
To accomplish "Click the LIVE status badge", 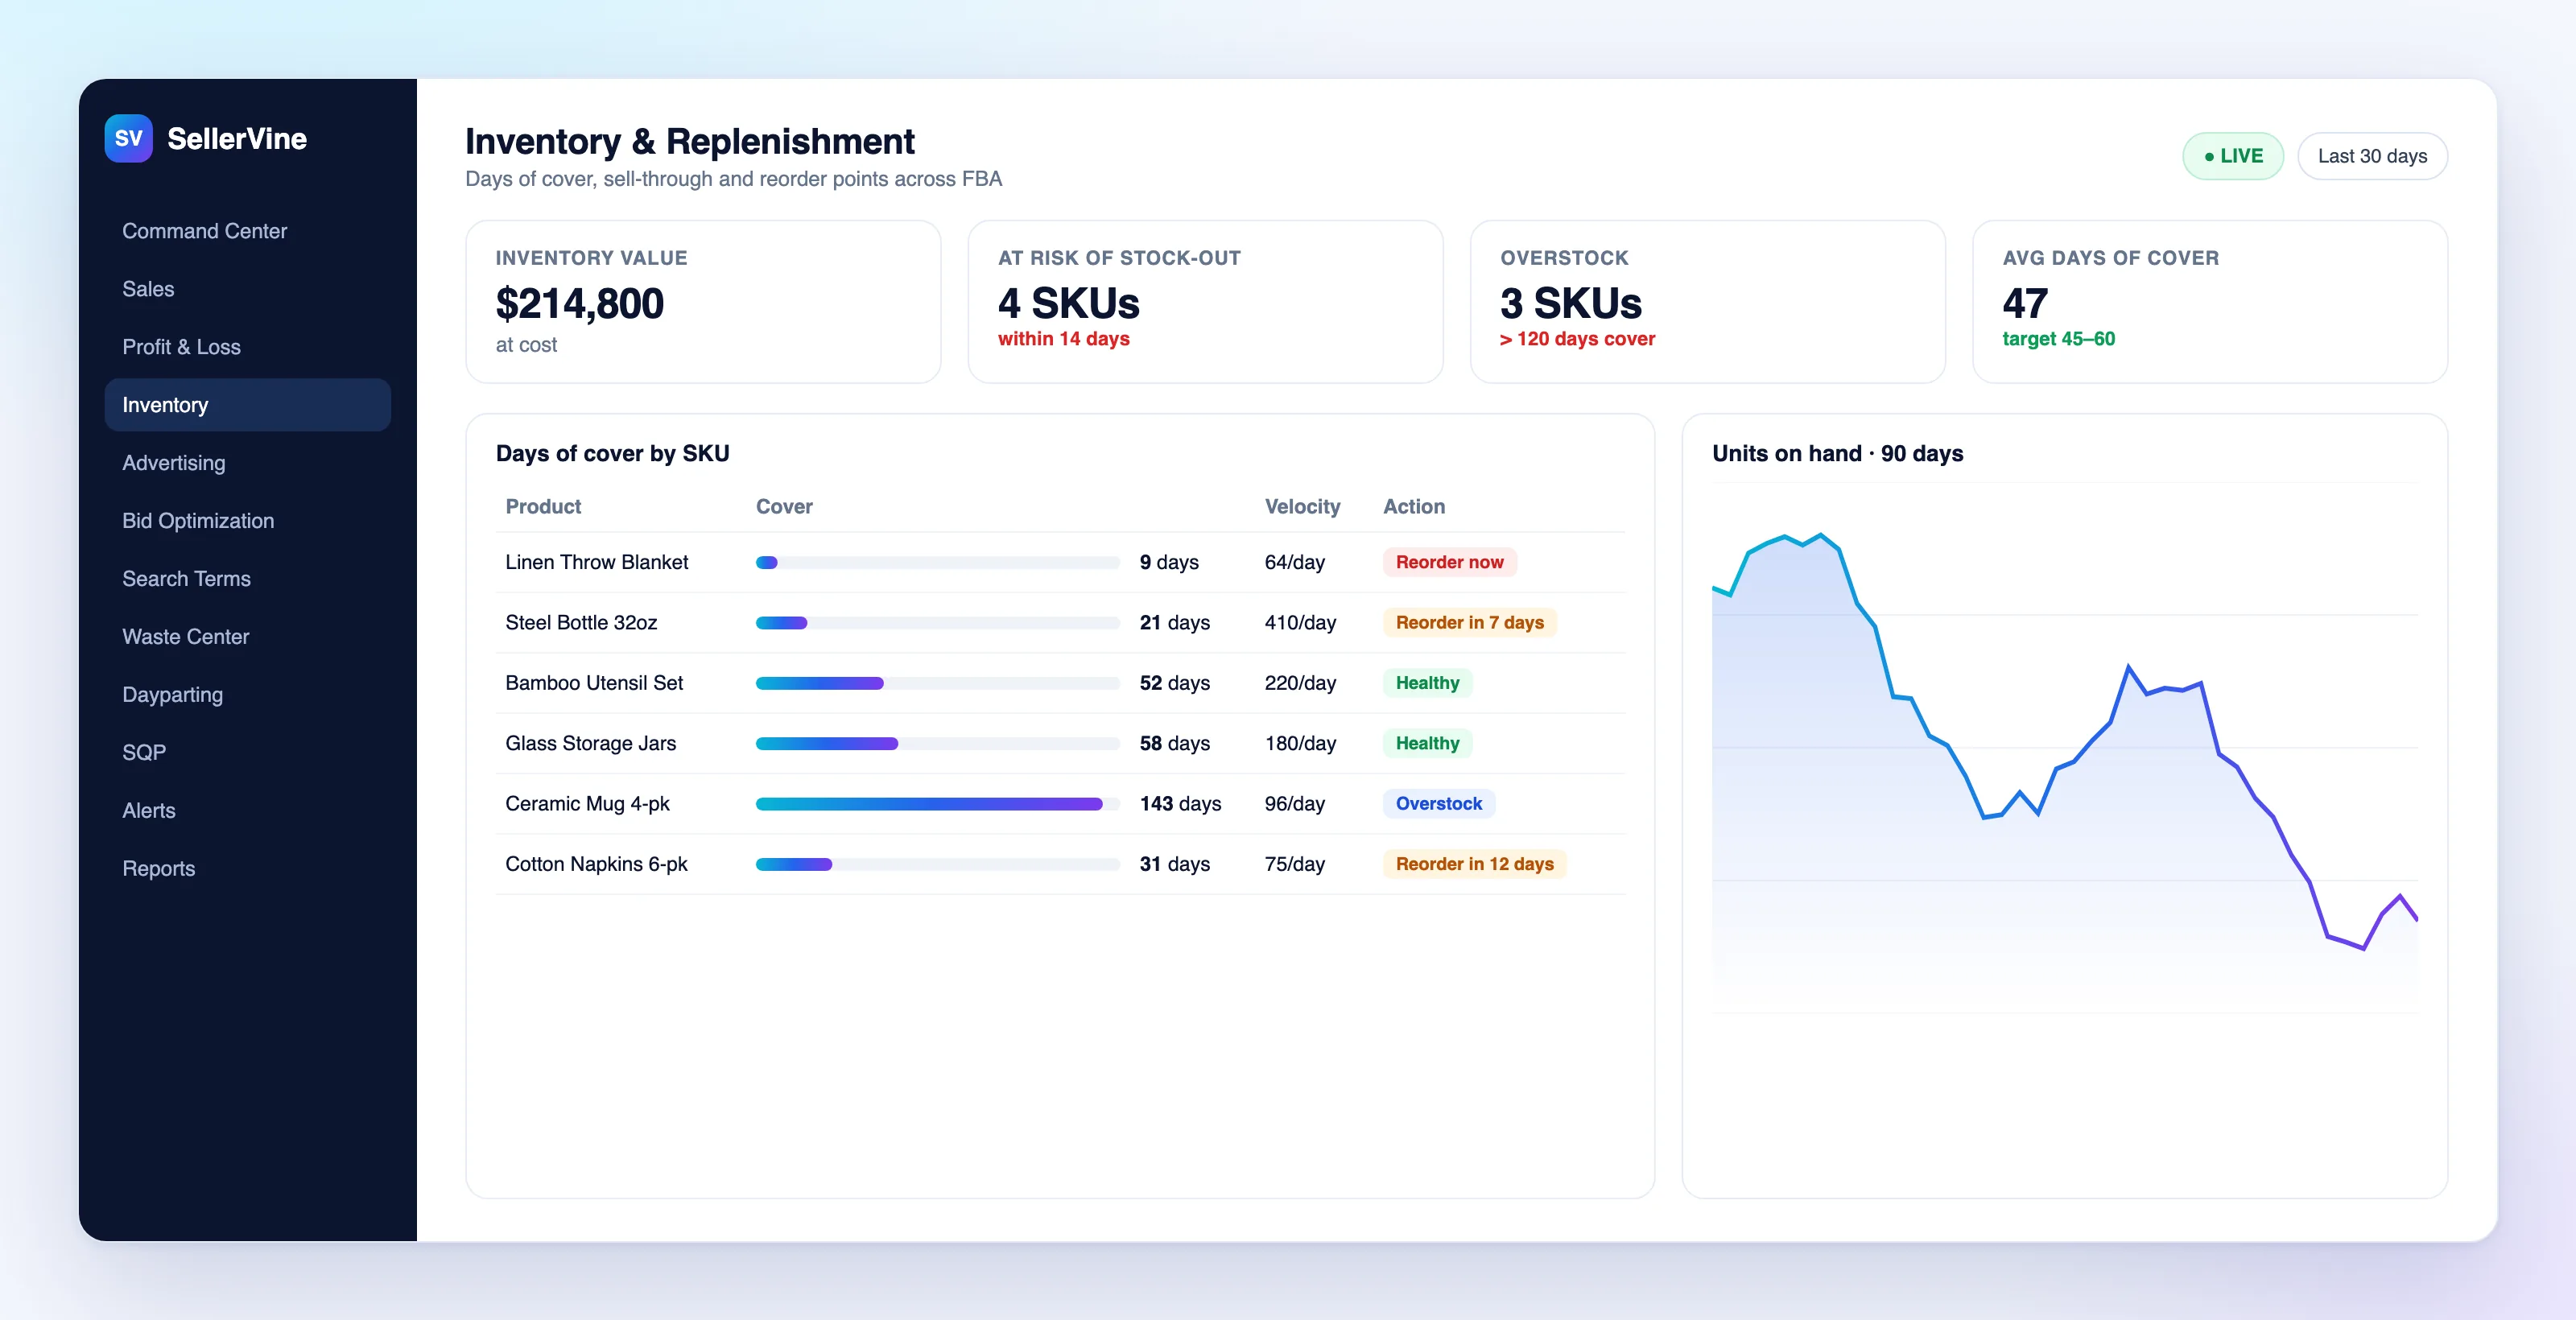I will pyautogui.click(x=2233, y=156).
